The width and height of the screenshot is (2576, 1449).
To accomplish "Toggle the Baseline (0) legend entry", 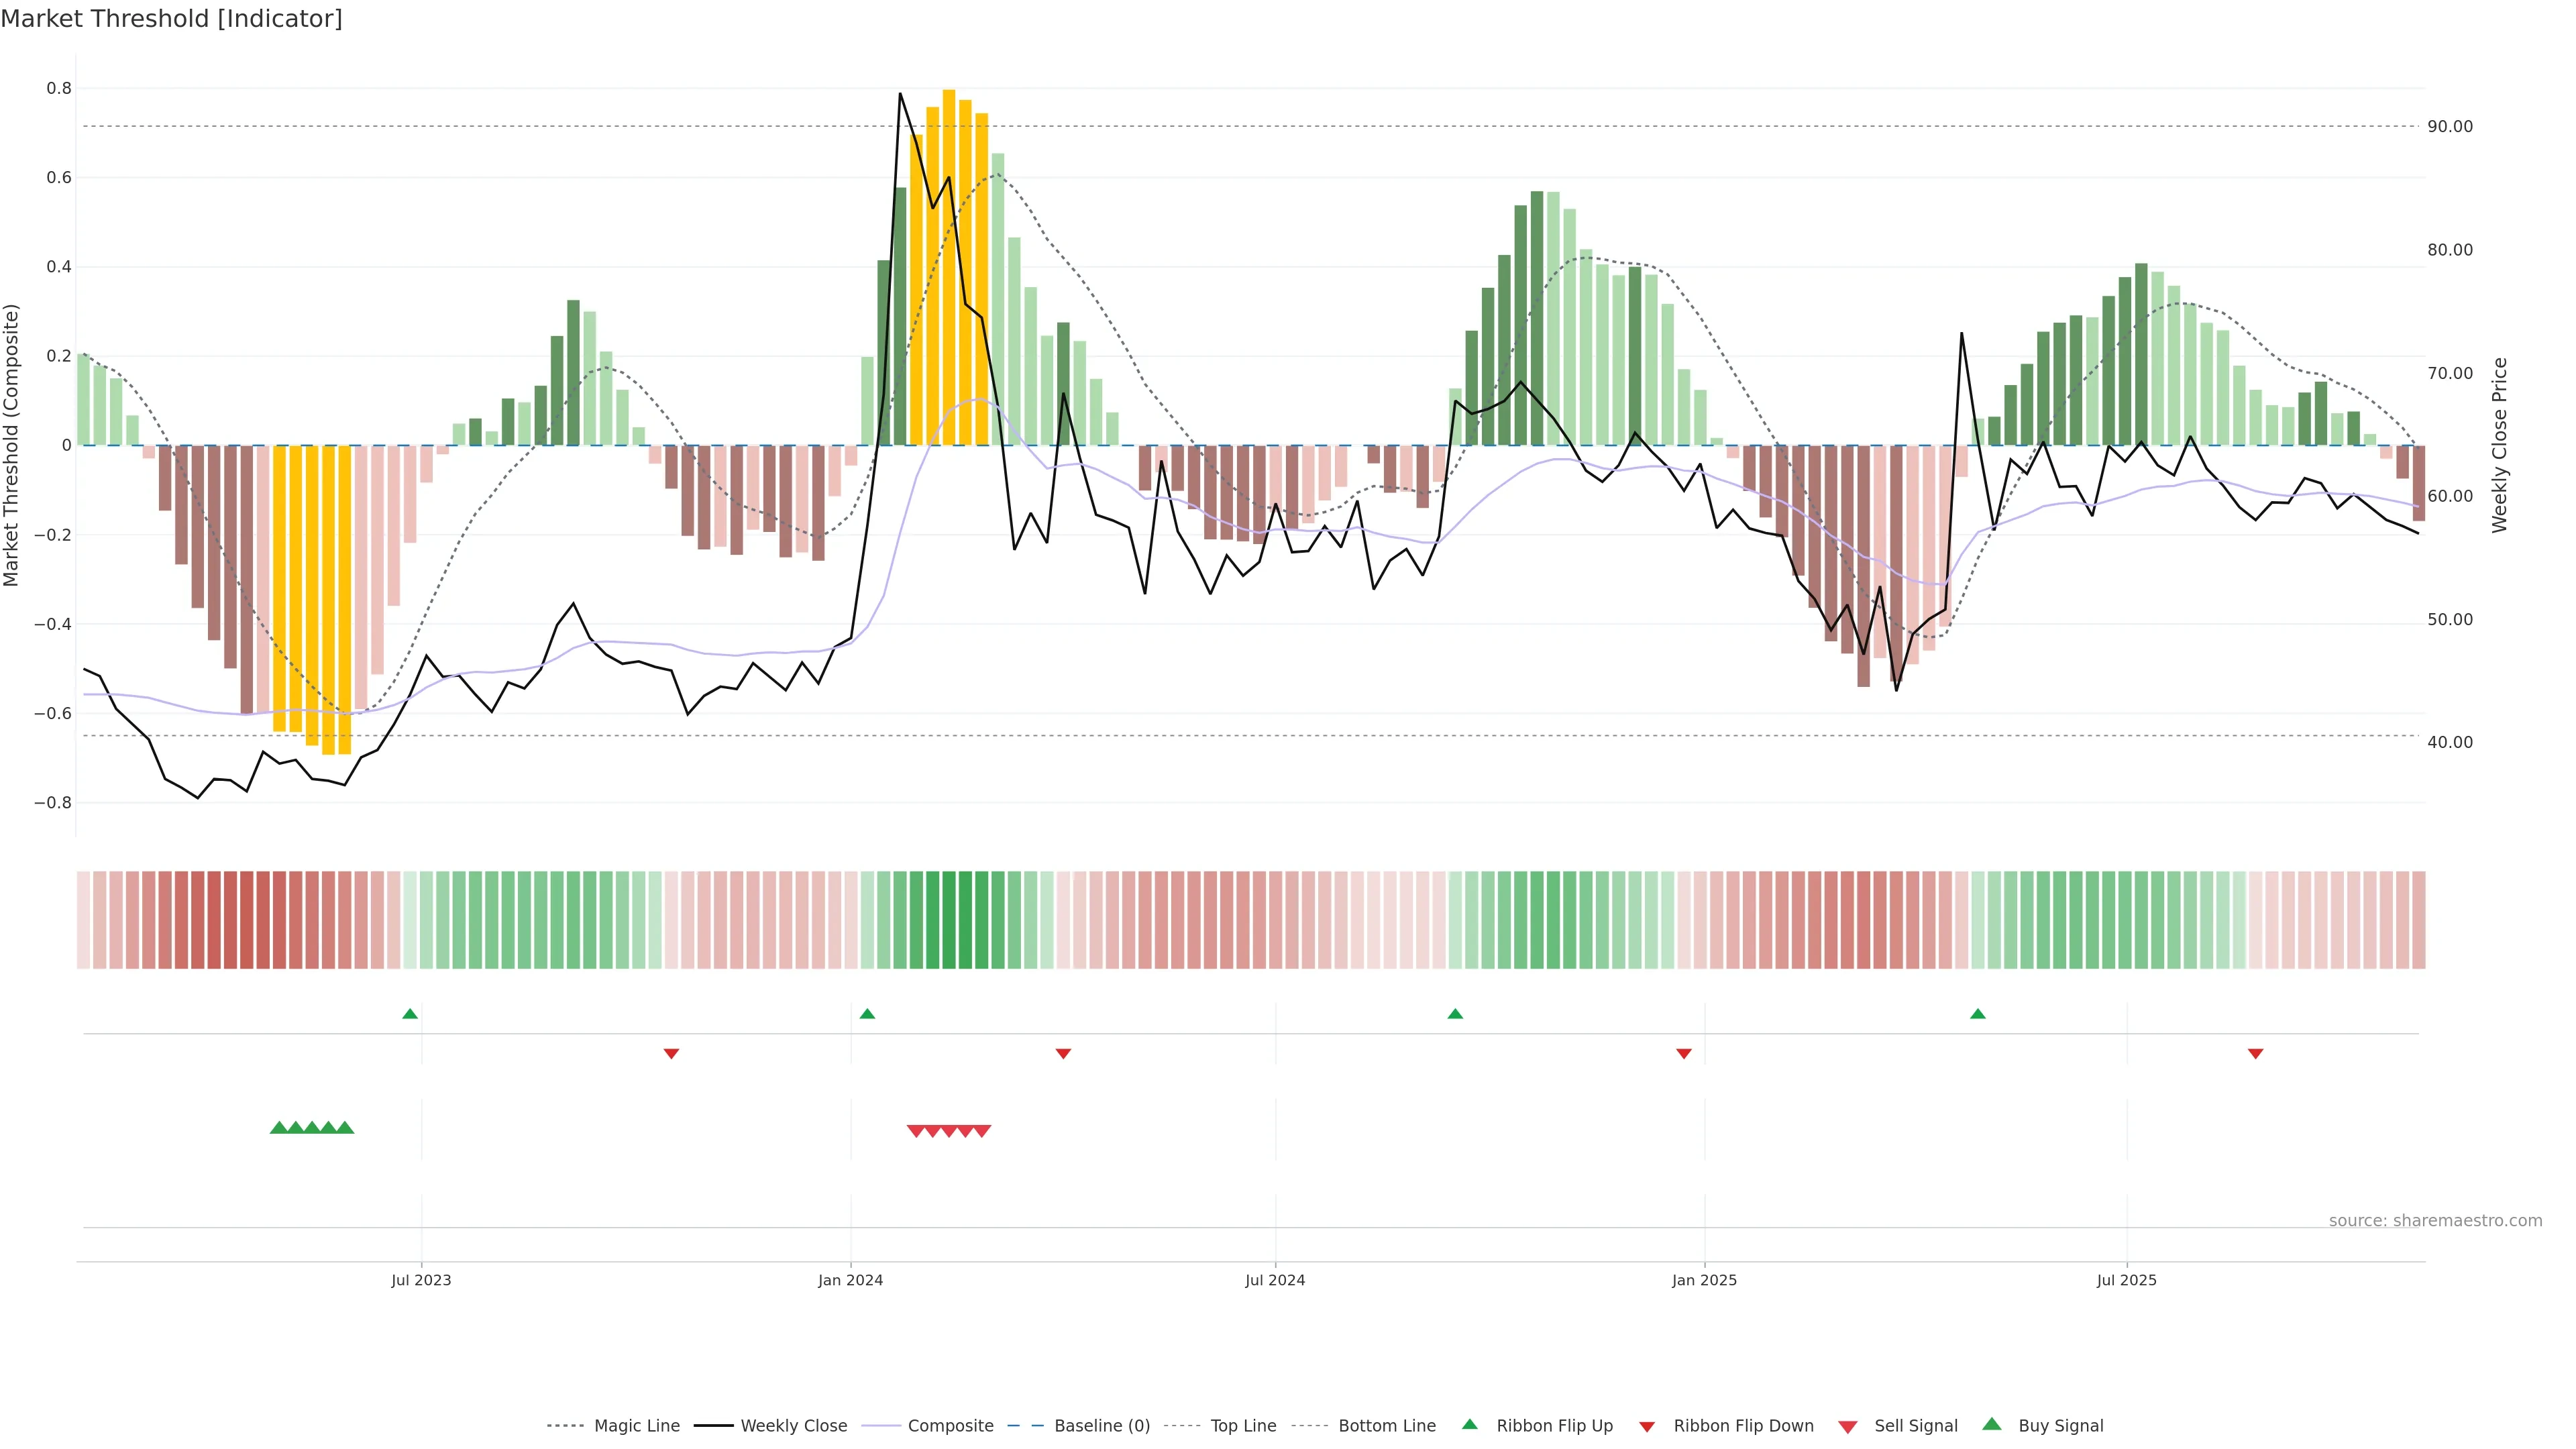I will pos(1102,1426).
